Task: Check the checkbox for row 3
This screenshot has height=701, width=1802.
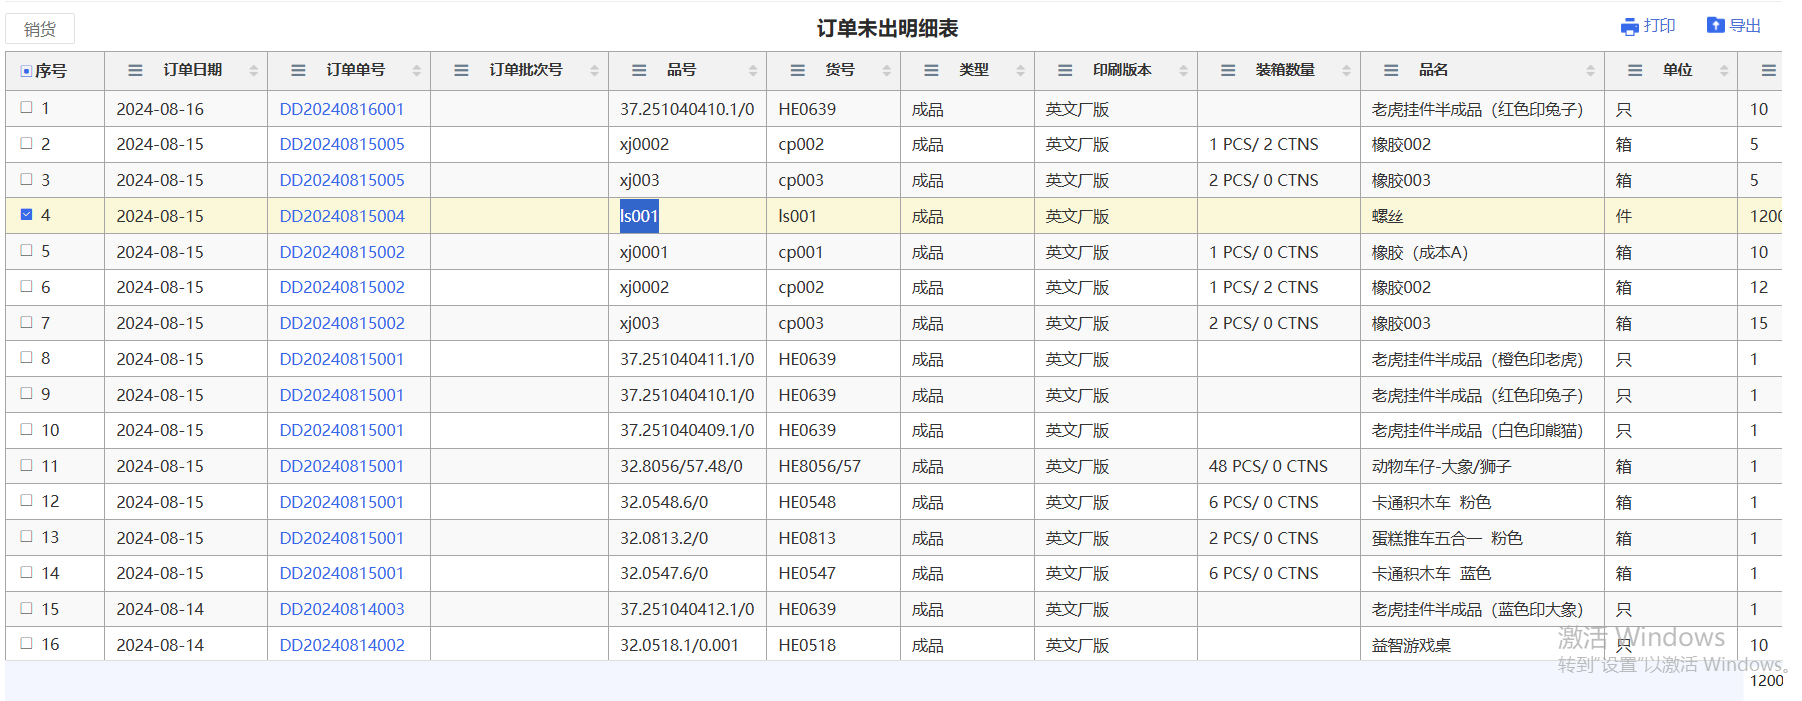Action: tap(26, 179)
